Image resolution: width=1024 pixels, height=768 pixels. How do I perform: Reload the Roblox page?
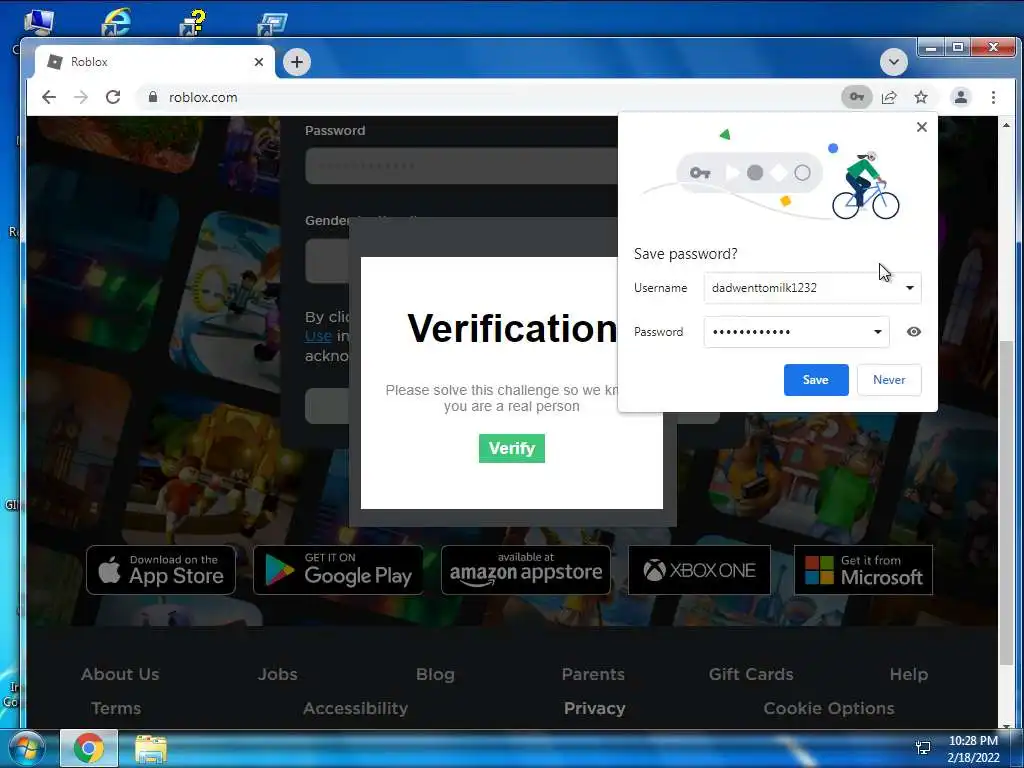click(x=113, y=97)
